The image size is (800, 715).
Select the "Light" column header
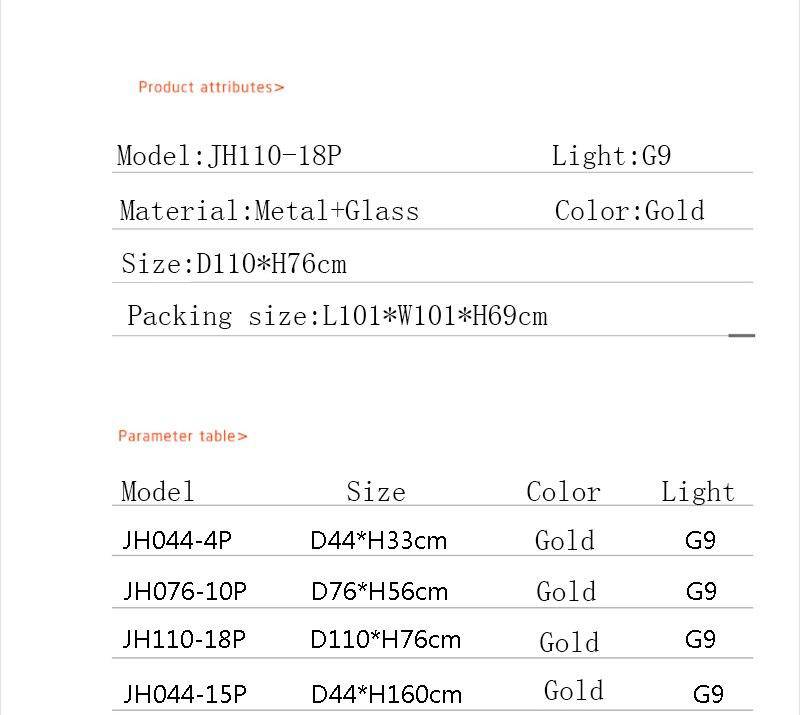point(698,492)
